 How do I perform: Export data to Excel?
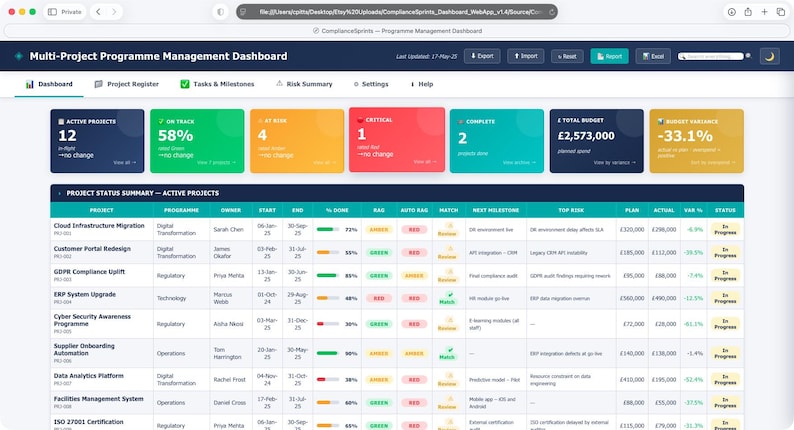[x=653, y=56]
